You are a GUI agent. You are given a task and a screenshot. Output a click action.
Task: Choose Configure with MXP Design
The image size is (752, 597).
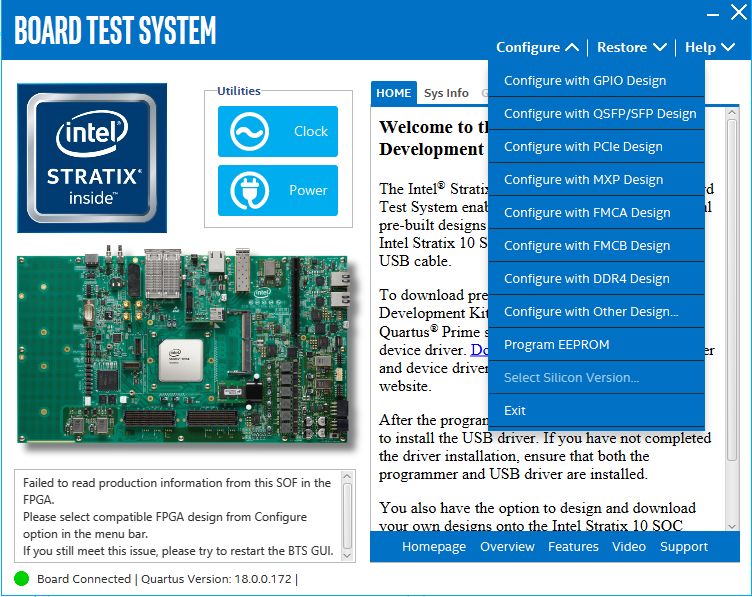pyautogui.click(x=596, y=180)
